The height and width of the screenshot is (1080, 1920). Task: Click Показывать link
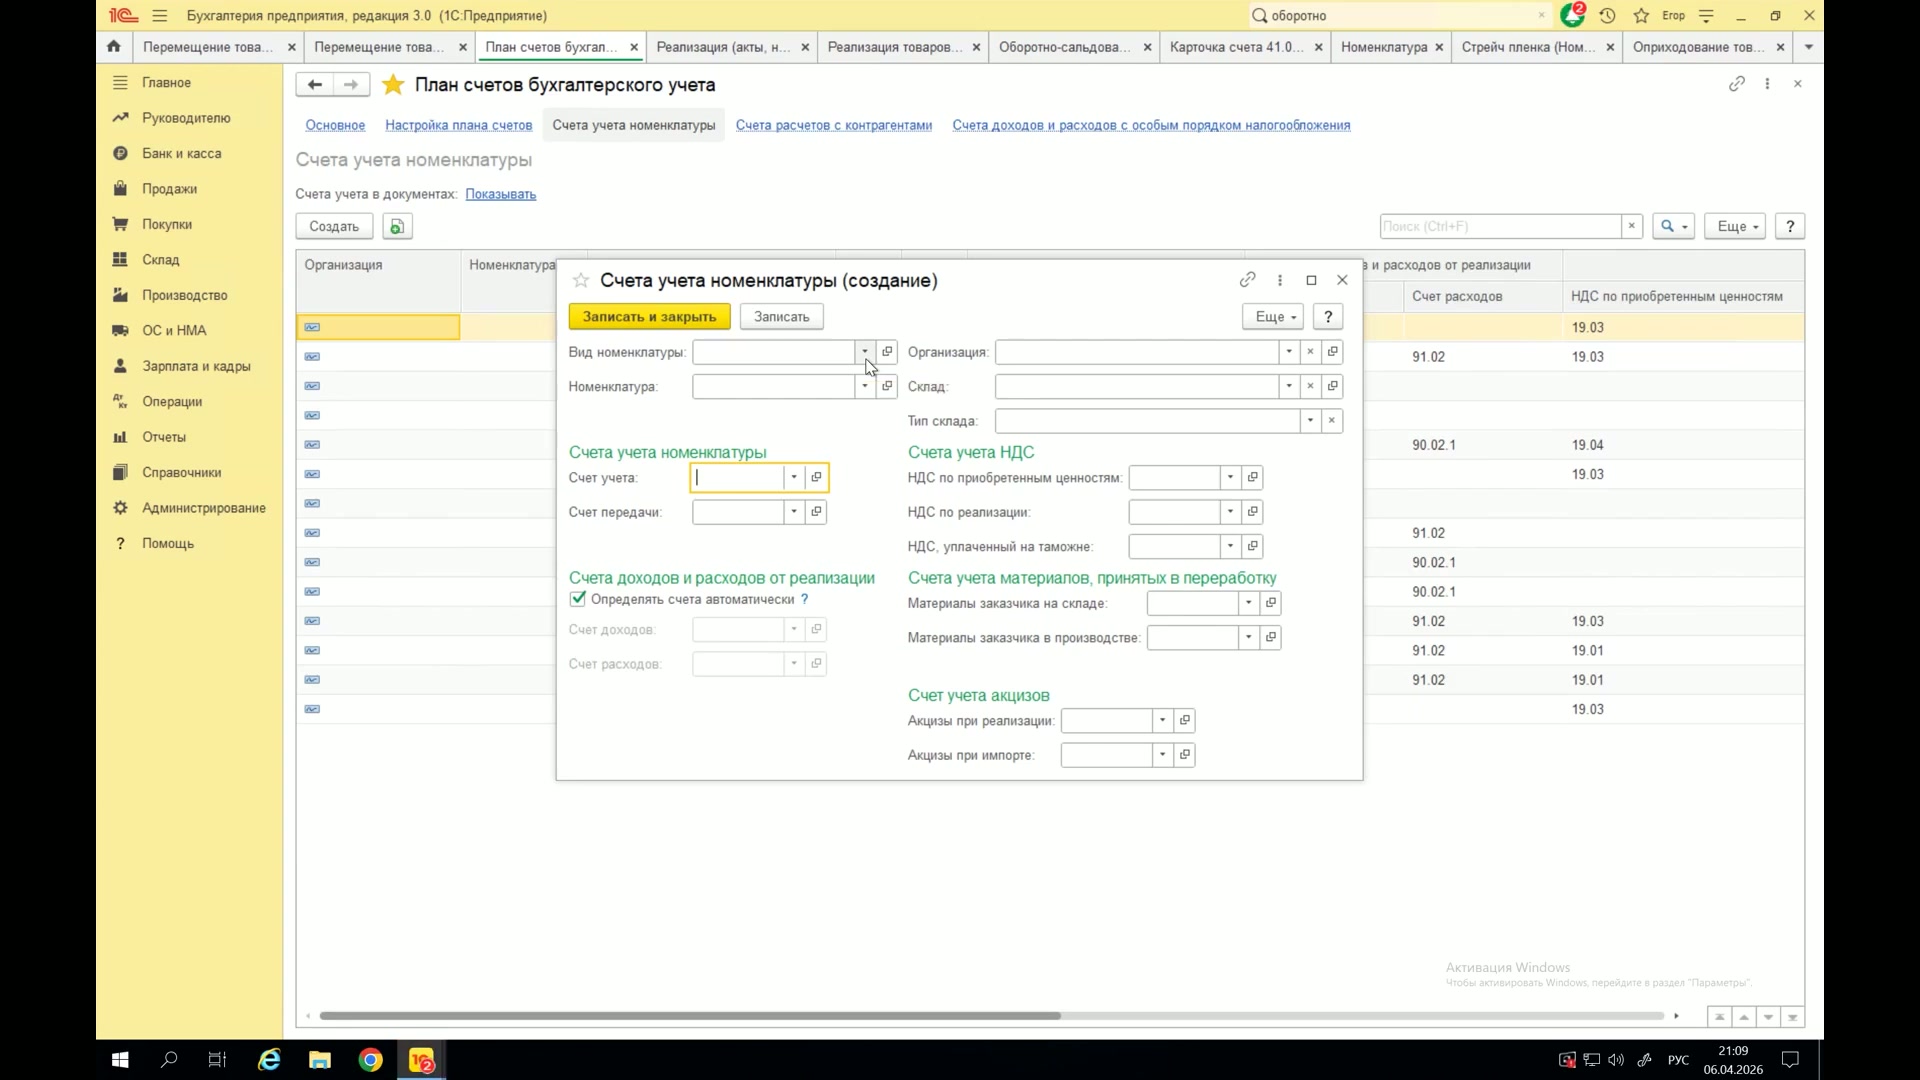tap(501, 194)
